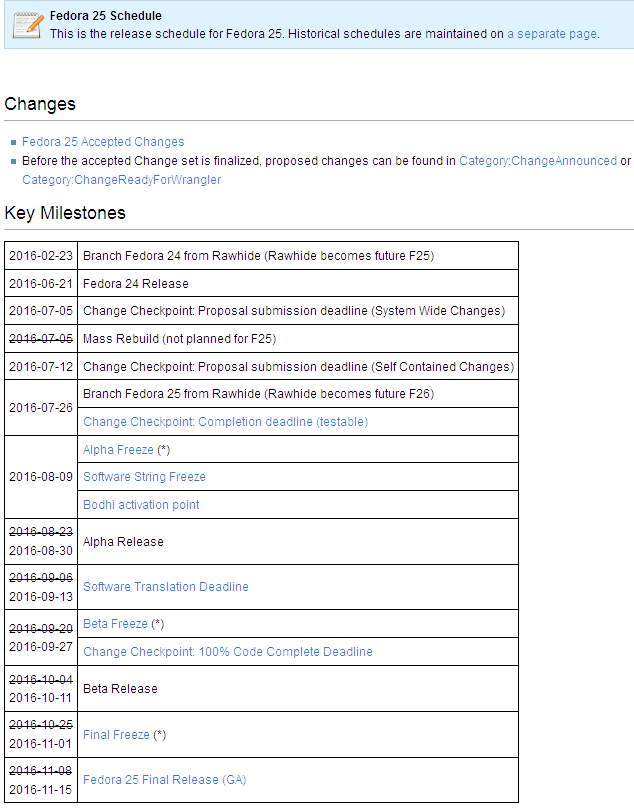Click Change Checkpoint: Completion deadline (testable)

click(225, 422)
